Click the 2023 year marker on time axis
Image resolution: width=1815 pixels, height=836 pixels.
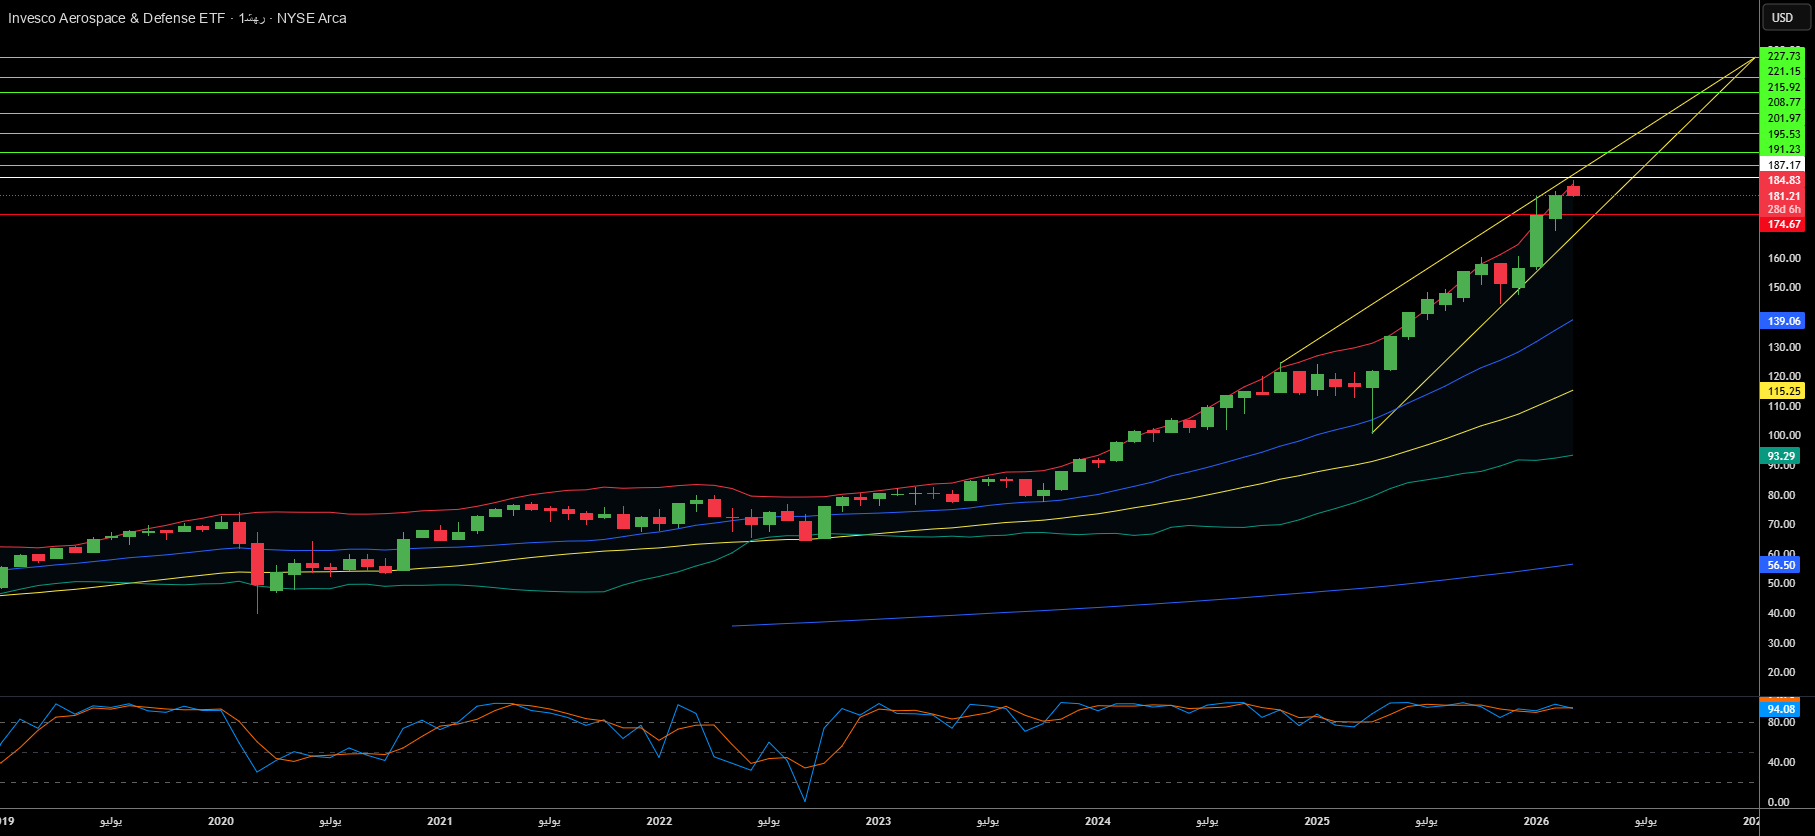878,821
